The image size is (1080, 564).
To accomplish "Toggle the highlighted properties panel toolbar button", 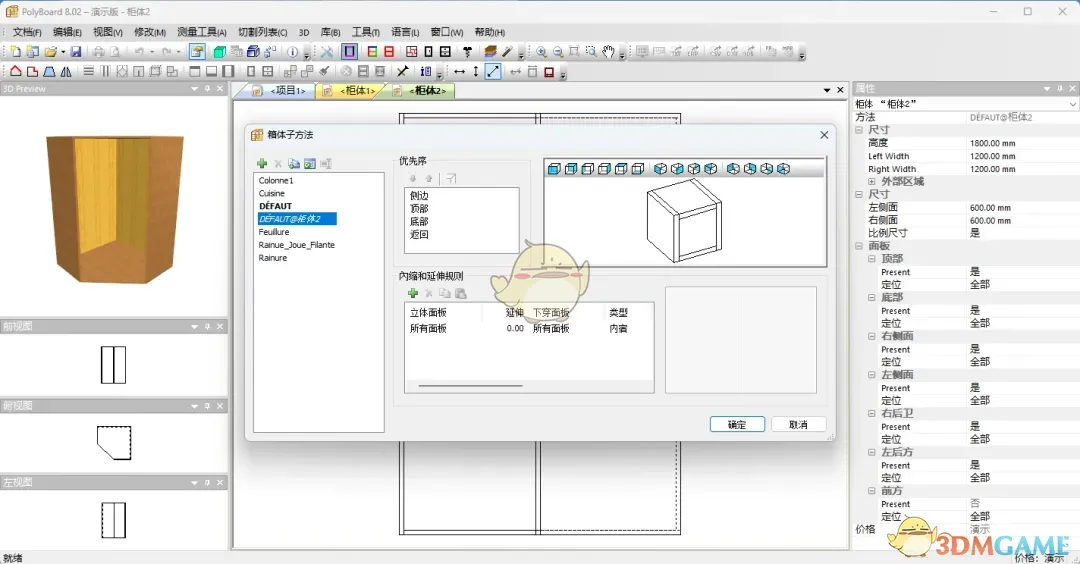I will (197, 52).
